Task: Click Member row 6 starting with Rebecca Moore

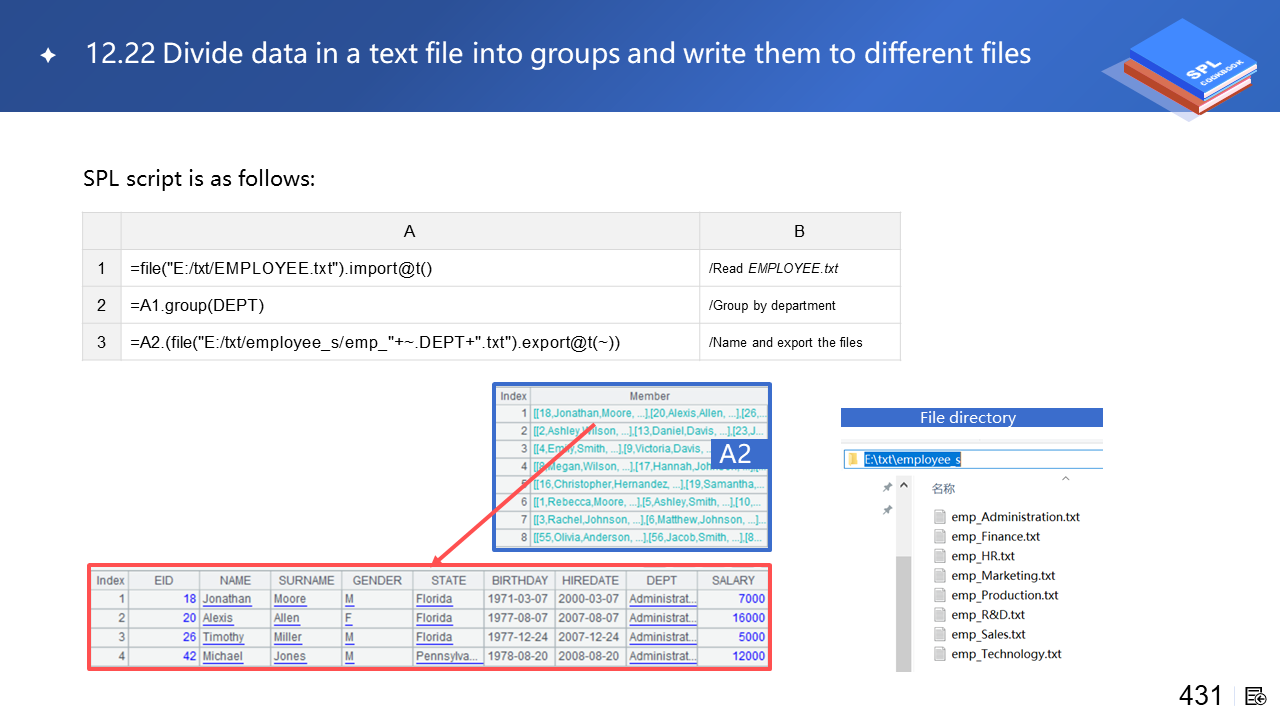Action: pos(649,502)
